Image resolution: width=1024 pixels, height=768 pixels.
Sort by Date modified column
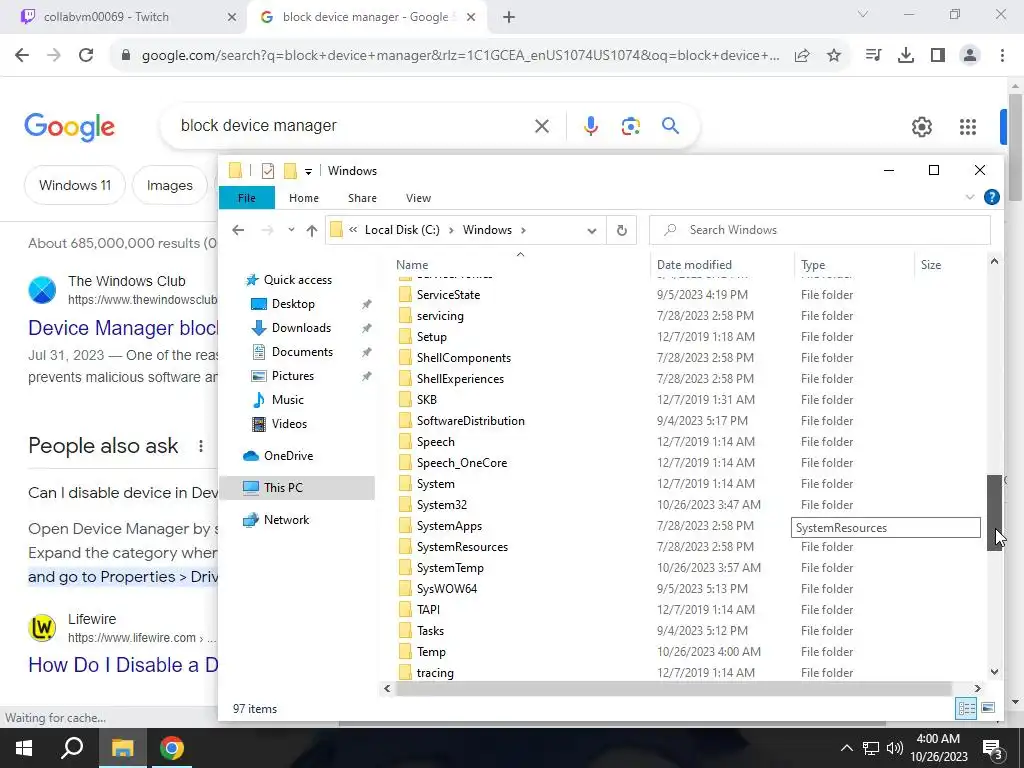694,264
